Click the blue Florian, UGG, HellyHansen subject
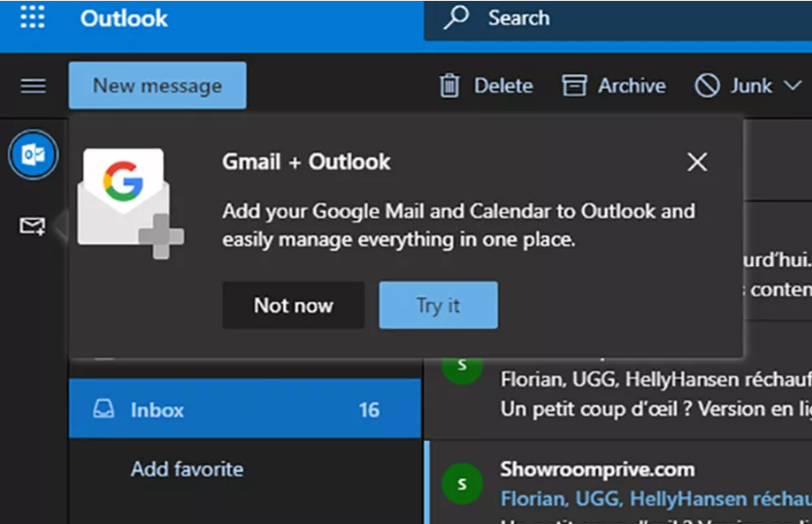 (x=656, y=499)
